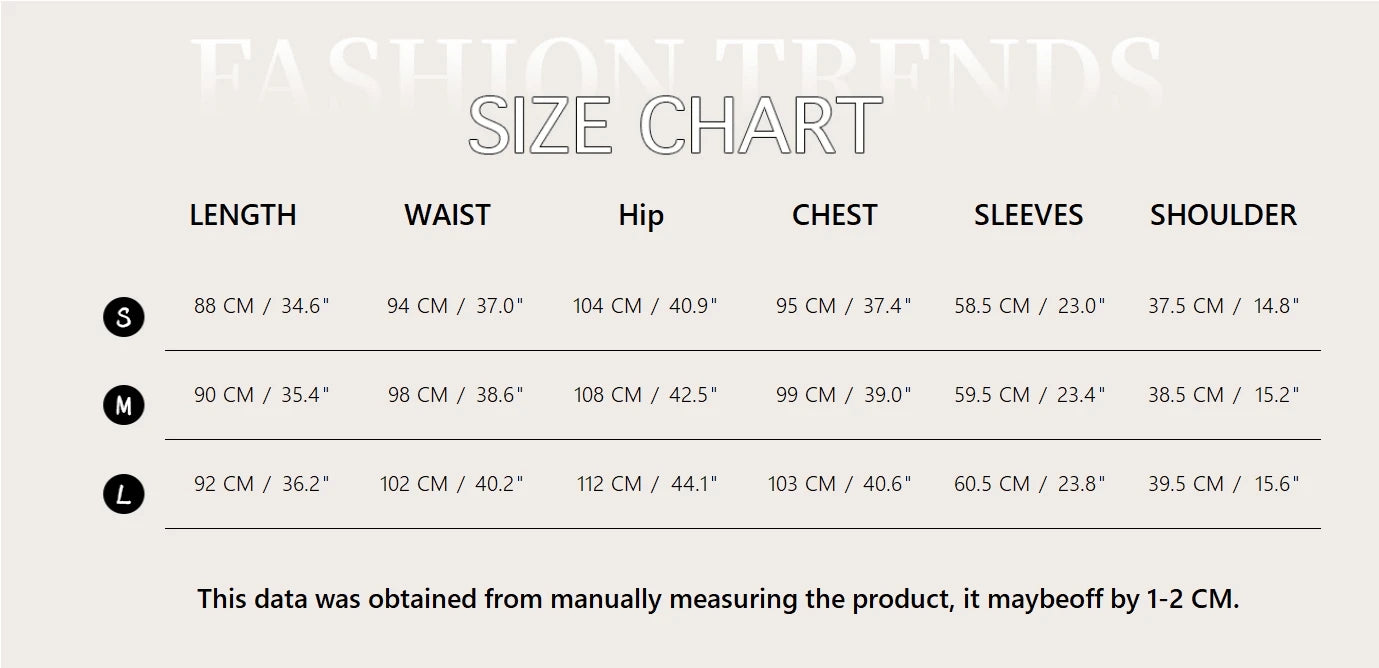1379x668 pixels.
Task: Click the manual measurement disclaimer text
Action: pos(718,599)
